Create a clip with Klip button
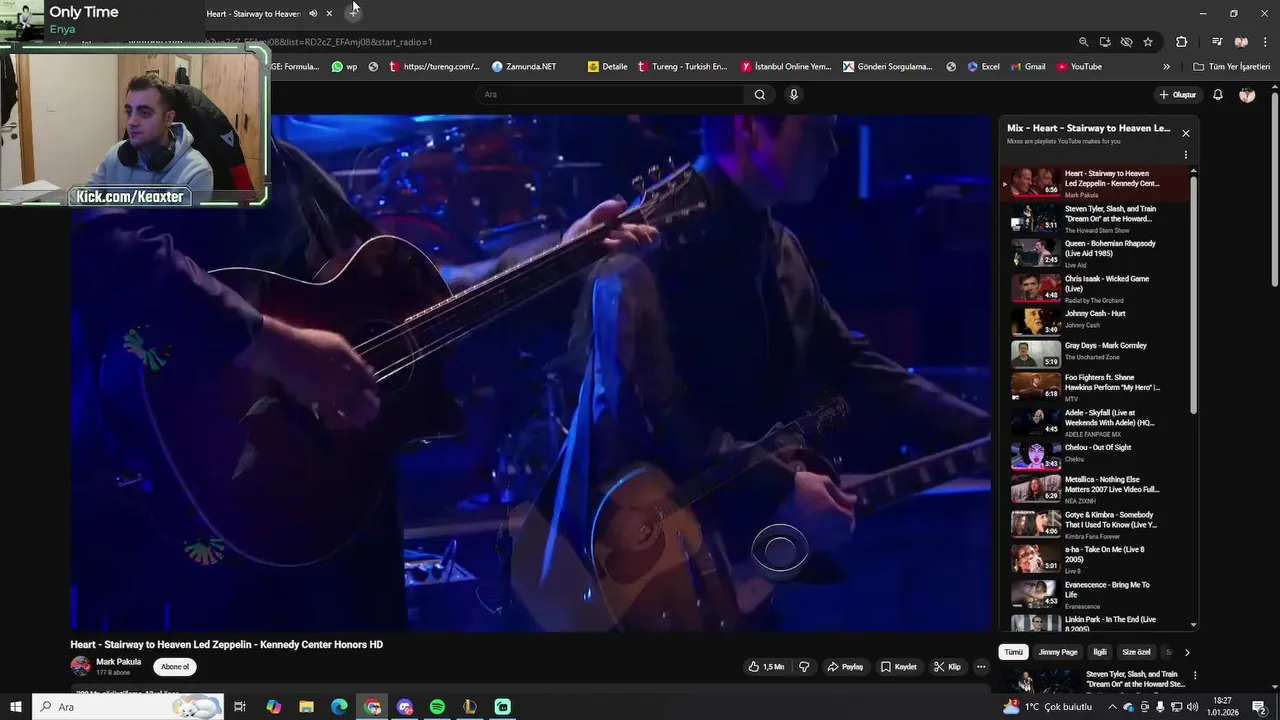Viewport: 1280px width, 720px height. 947,667
